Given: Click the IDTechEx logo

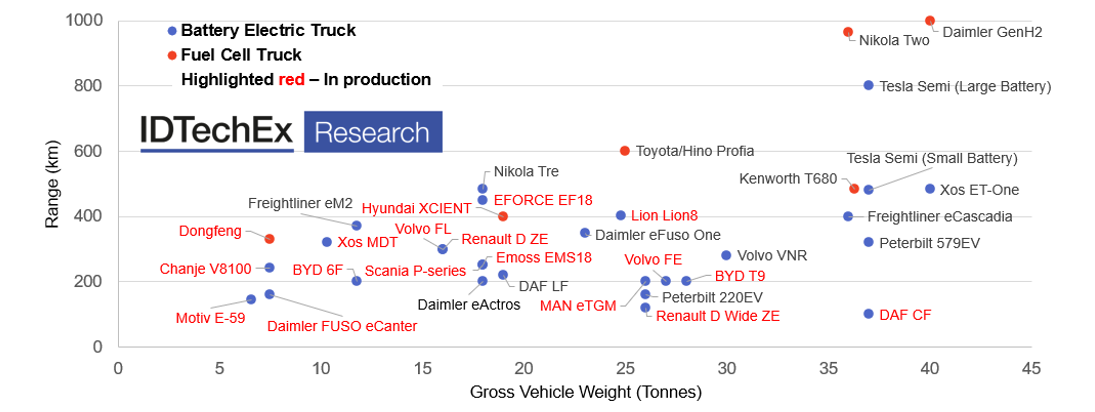Looking at the screenshot, I should pyautogui.click(x=216, y=132).
